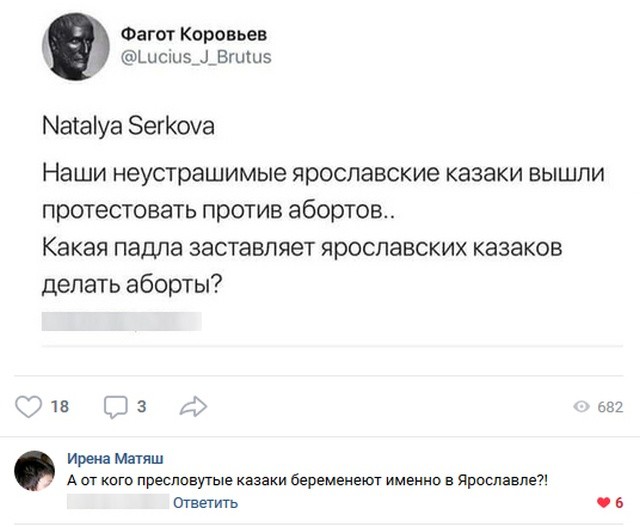
Task: Open comments via the speech bubble icon
Action: point(116,406)
